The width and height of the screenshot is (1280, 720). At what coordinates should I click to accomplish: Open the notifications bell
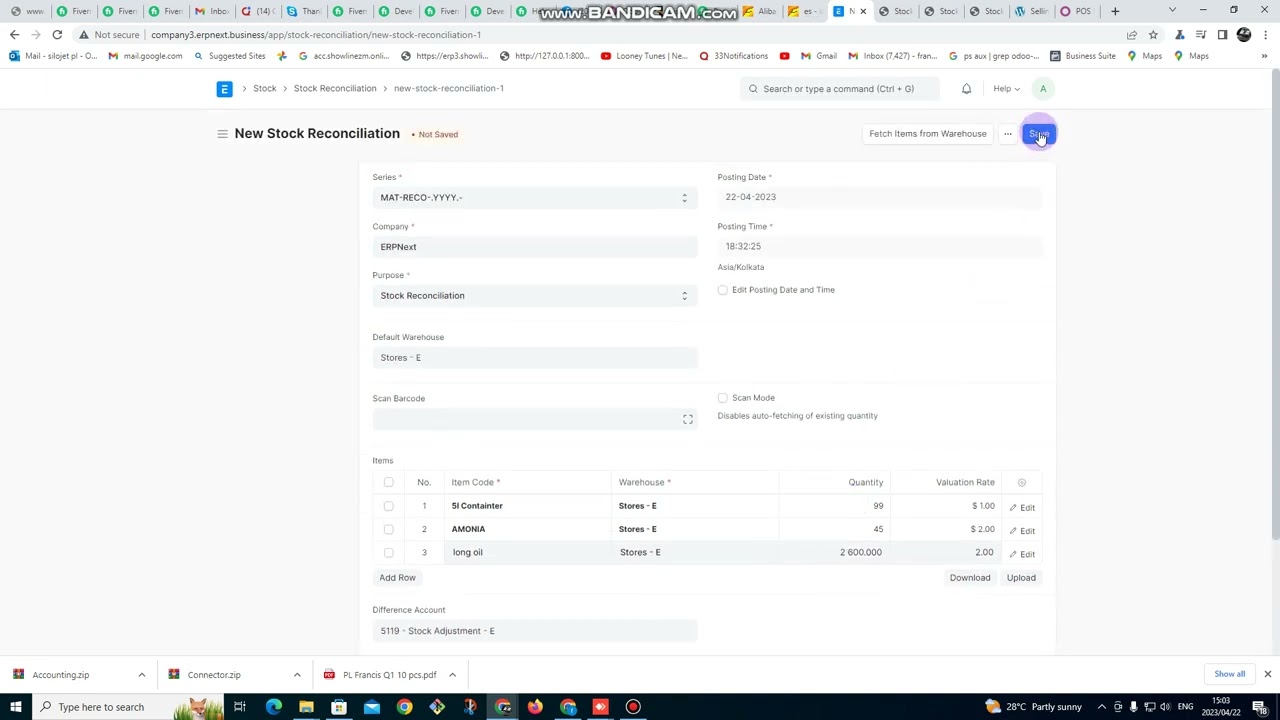click(x=966, y=89)
